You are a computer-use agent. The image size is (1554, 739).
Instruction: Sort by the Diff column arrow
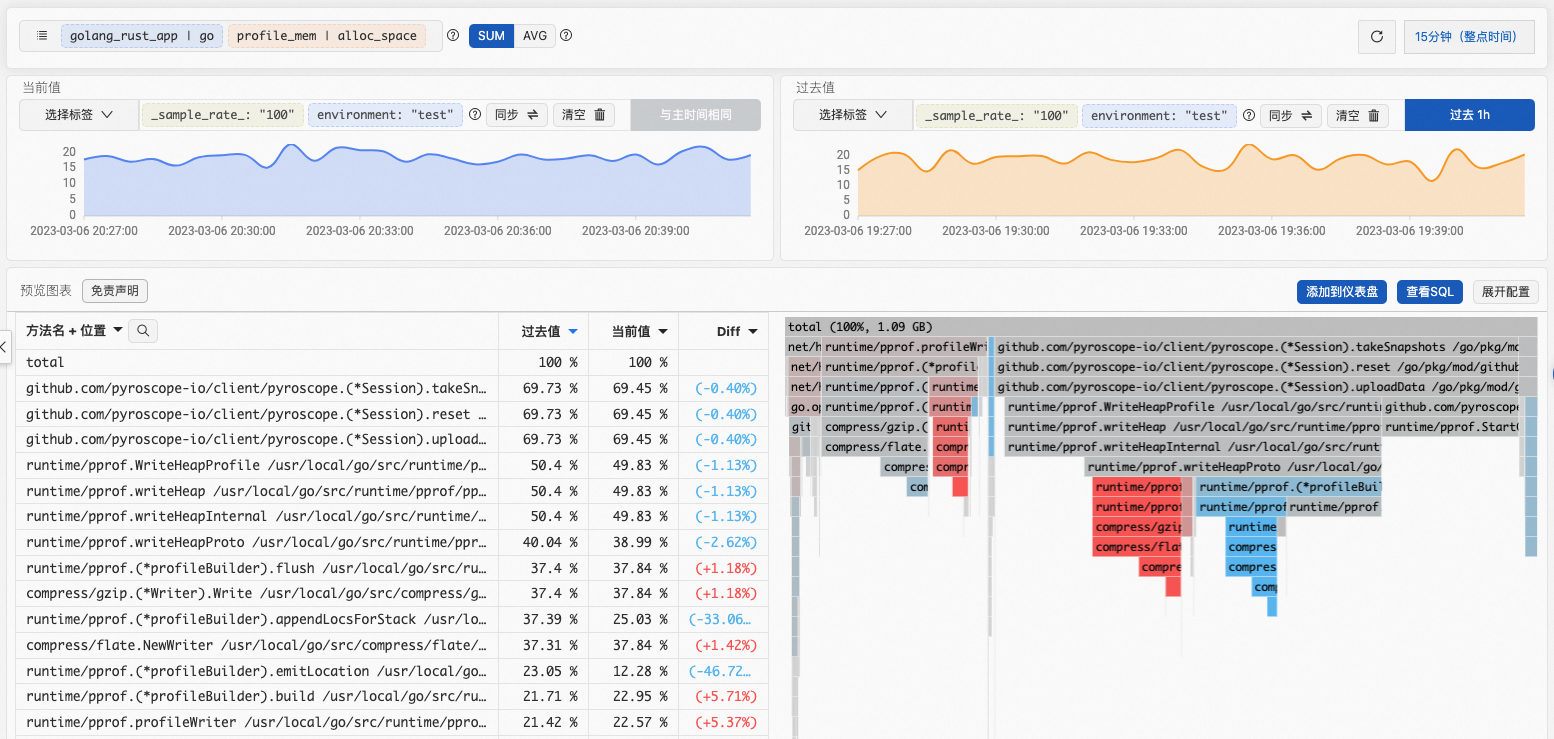pyautogui.click(x=753, y=331)
